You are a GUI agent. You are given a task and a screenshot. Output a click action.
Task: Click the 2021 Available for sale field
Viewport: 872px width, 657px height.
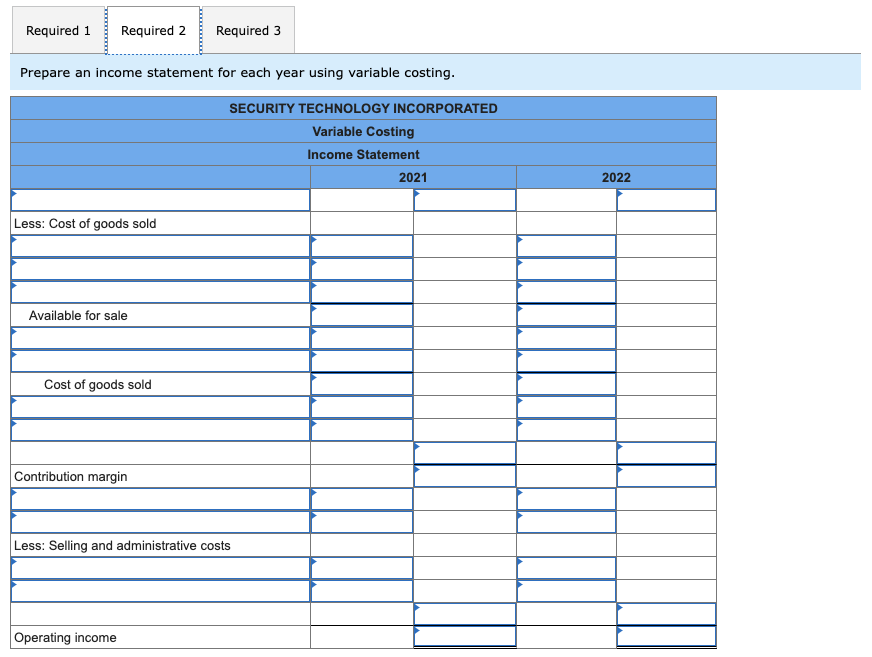click(x=362, y=315)
